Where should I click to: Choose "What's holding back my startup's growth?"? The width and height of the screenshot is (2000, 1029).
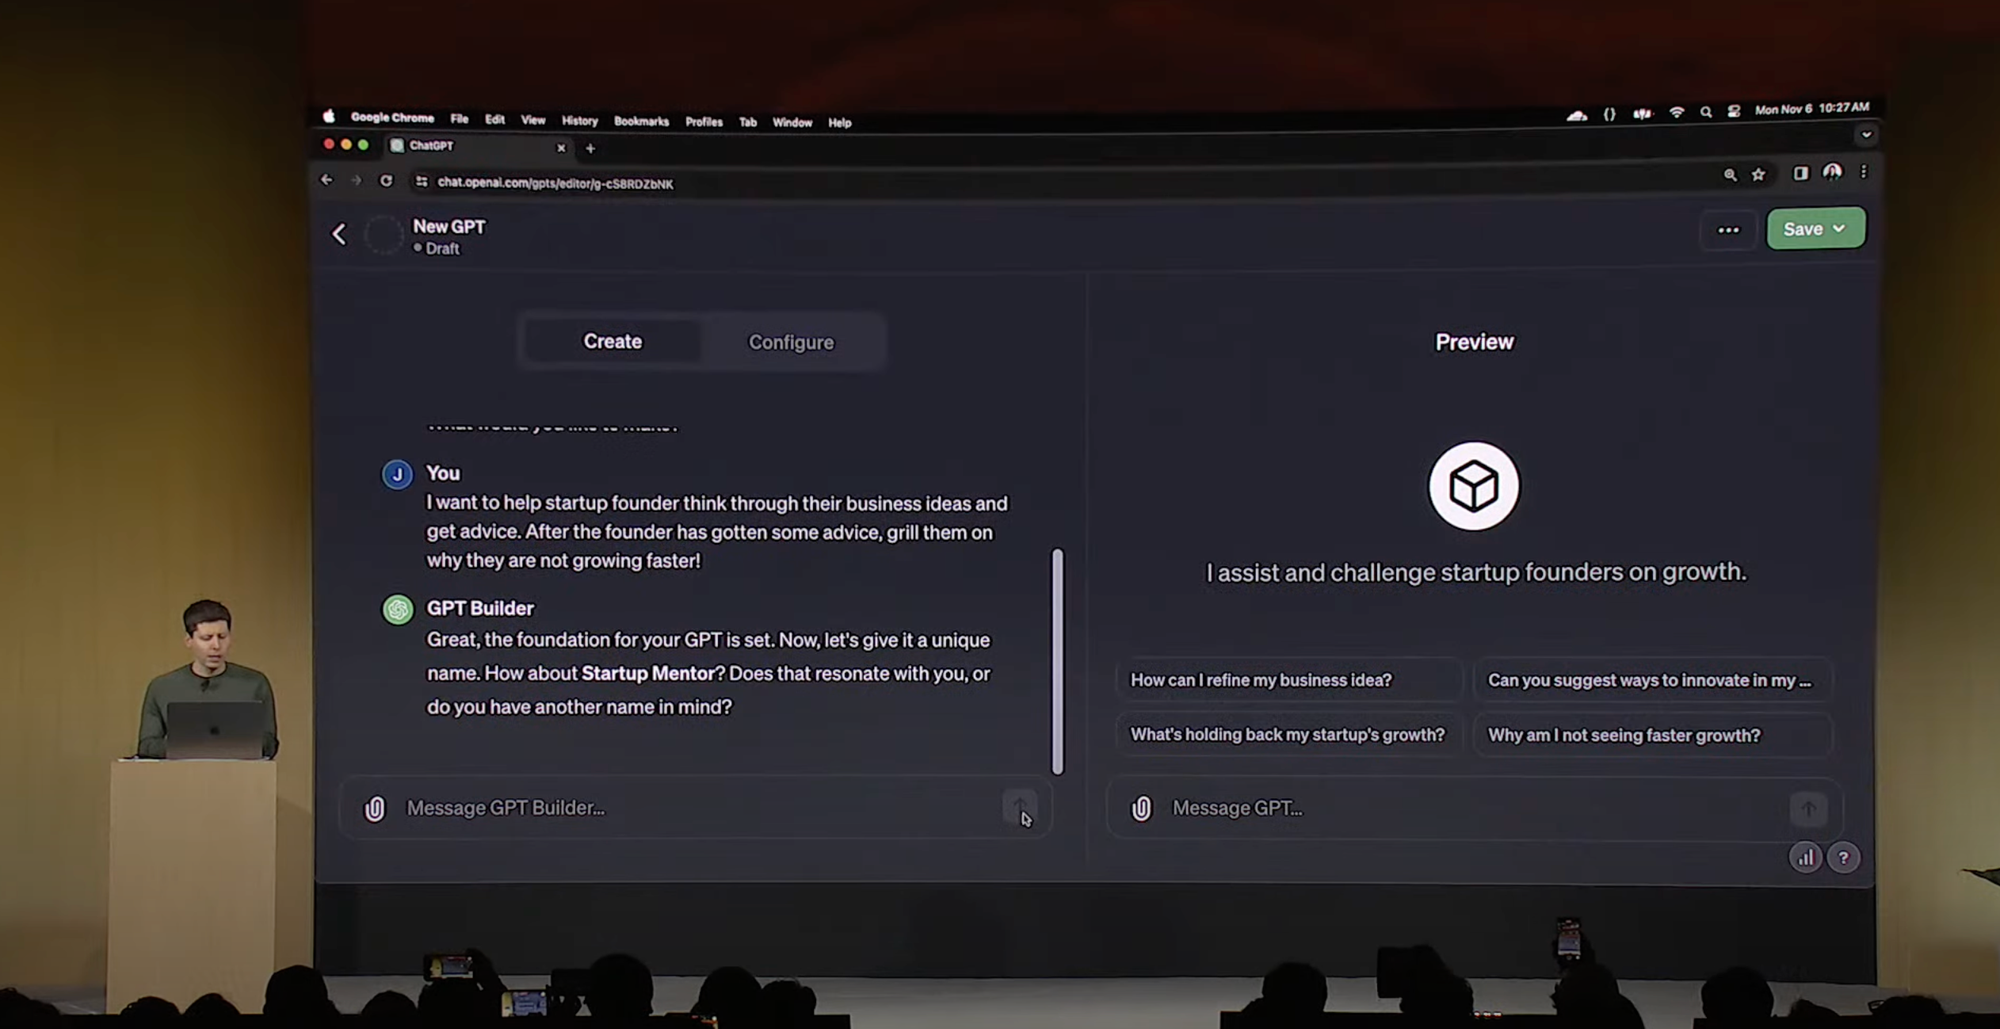[1288, 734]
